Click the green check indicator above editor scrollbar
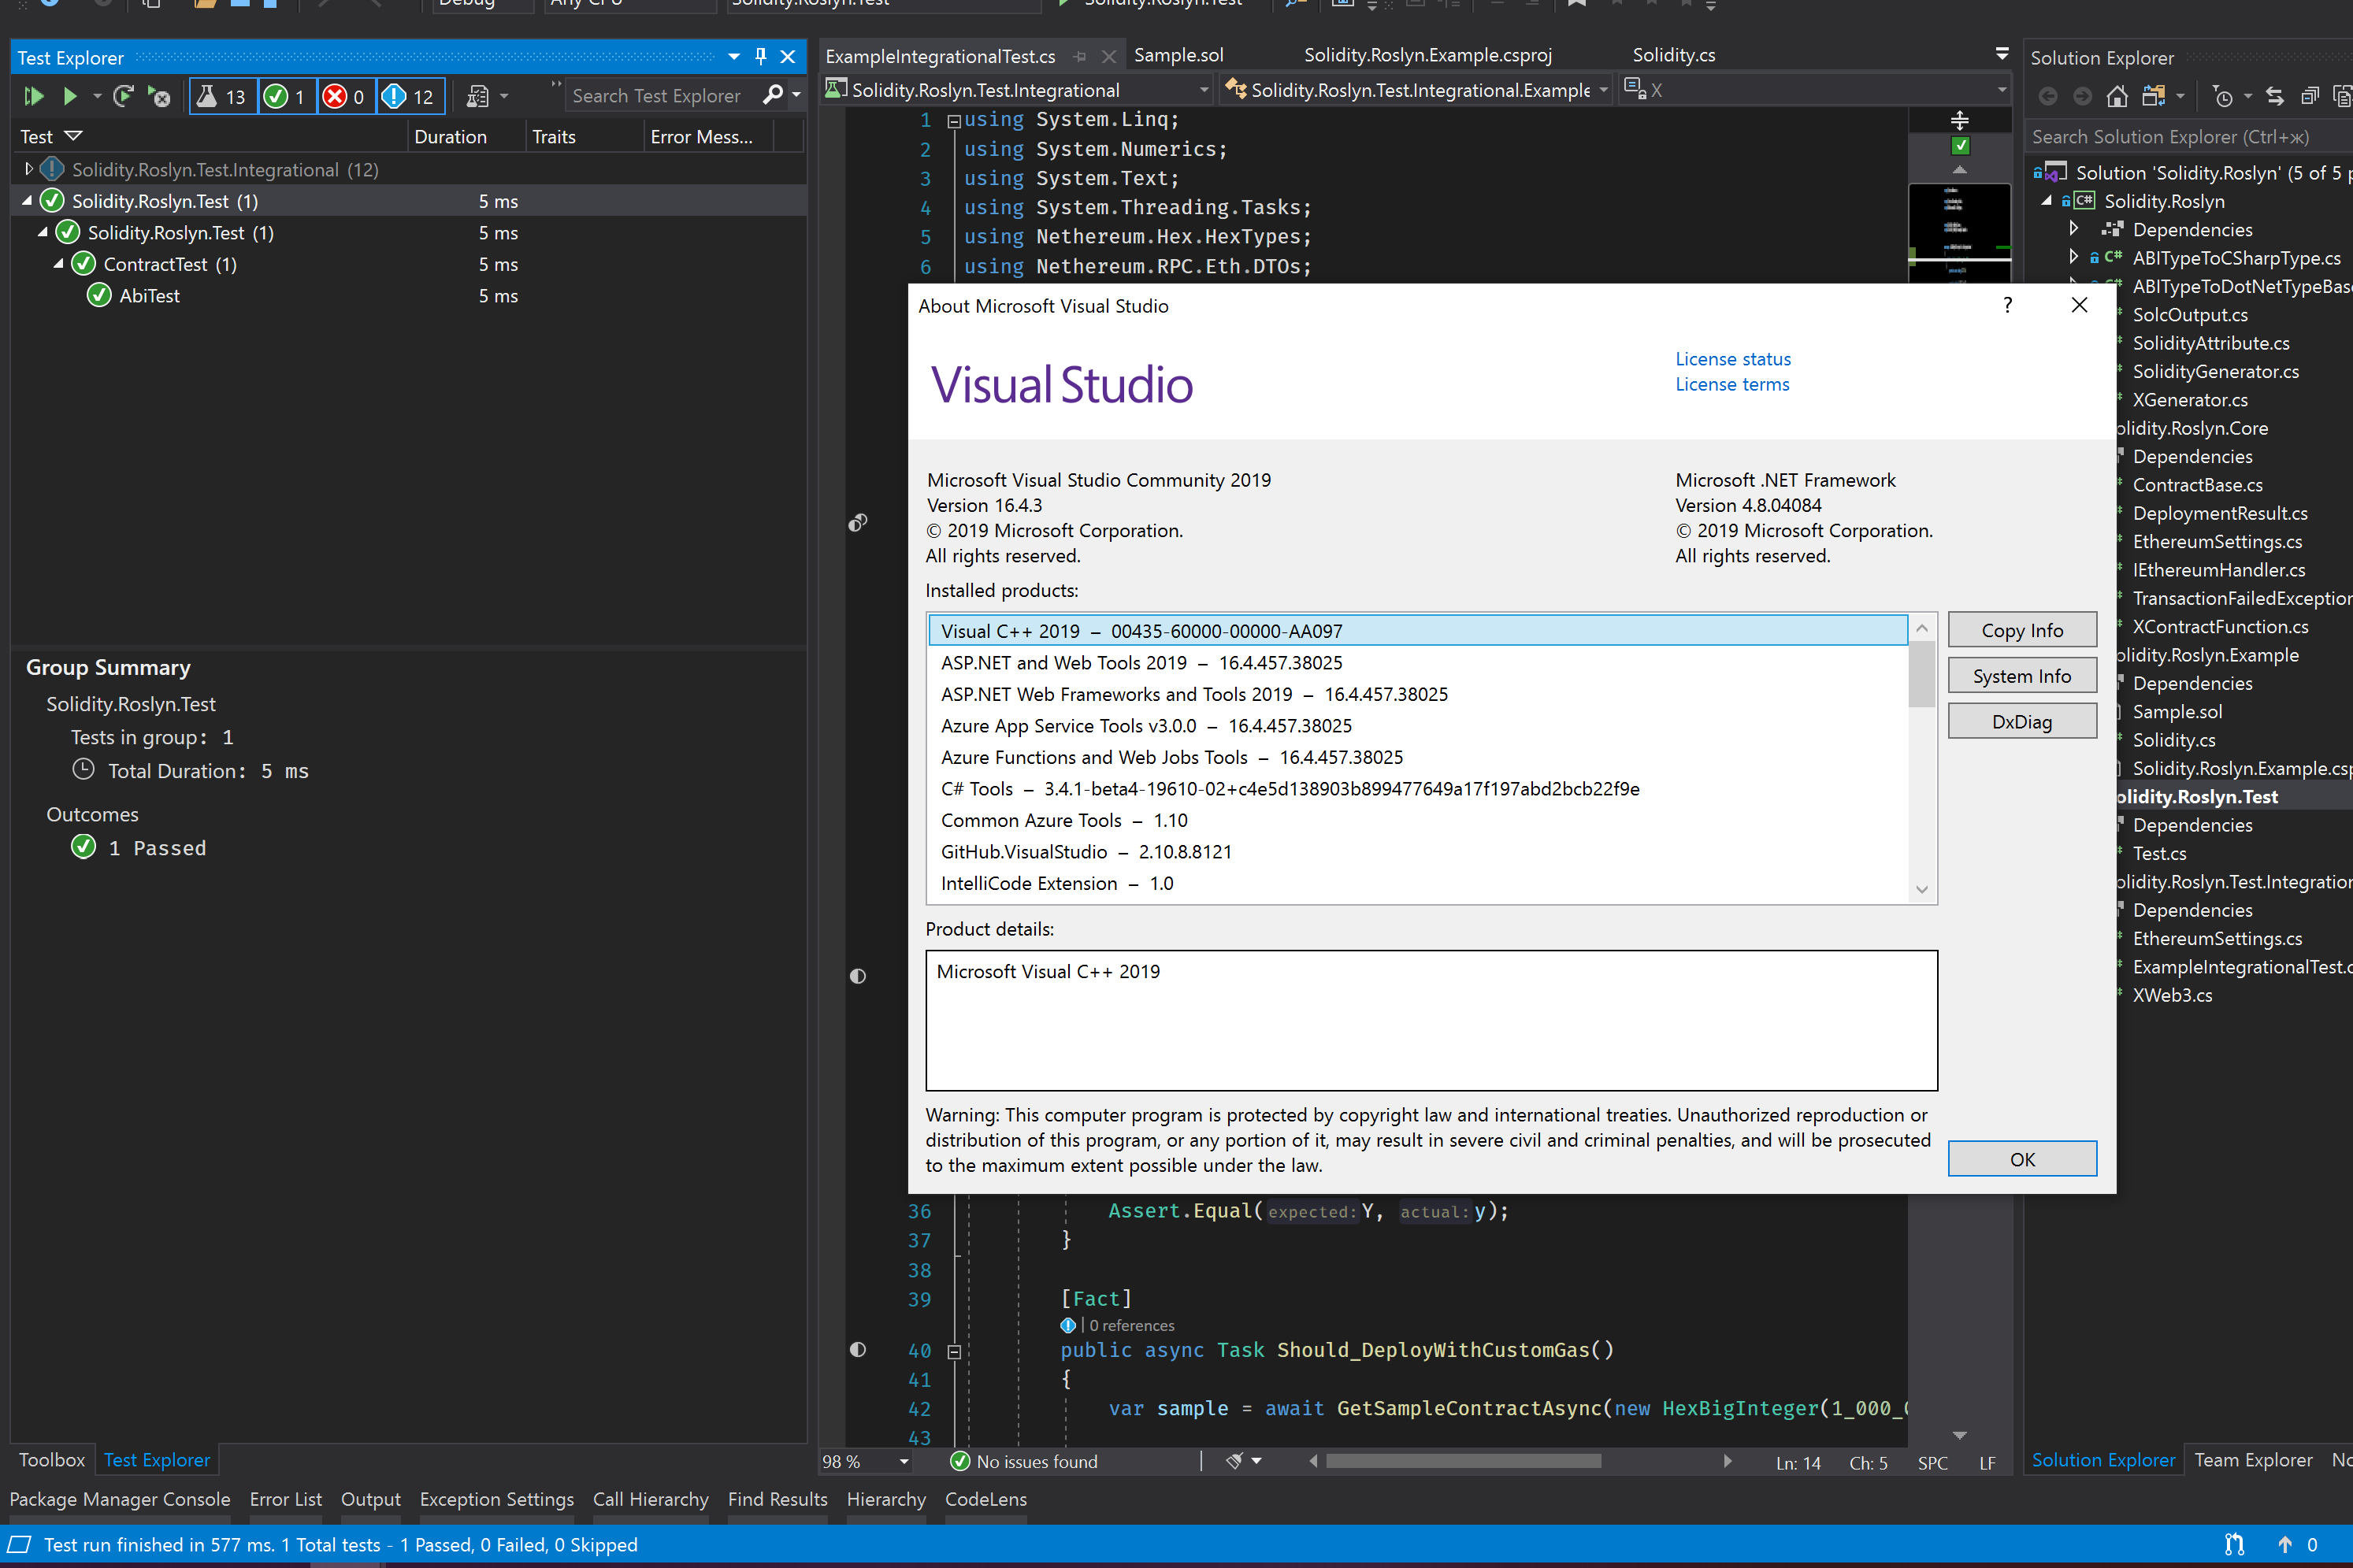Viewport: 2353px width, 1568px height. click(x=1961, y=146)
